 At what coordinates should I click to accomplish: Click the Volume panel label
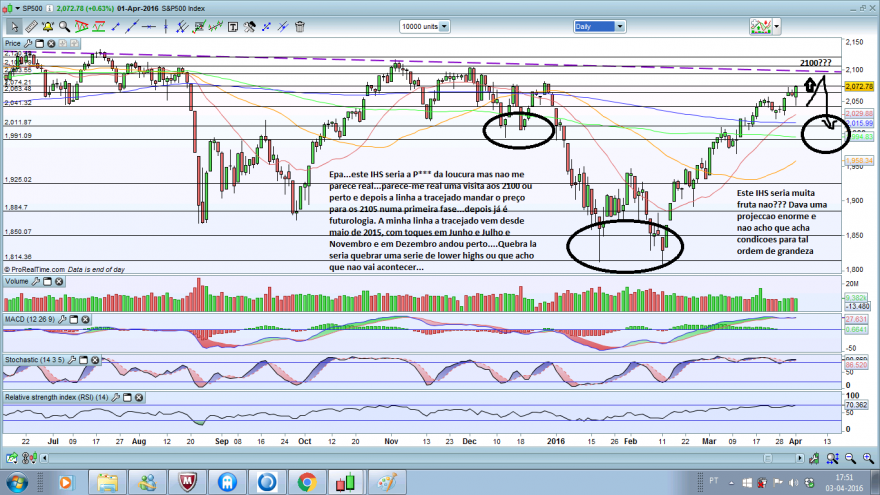16,281
